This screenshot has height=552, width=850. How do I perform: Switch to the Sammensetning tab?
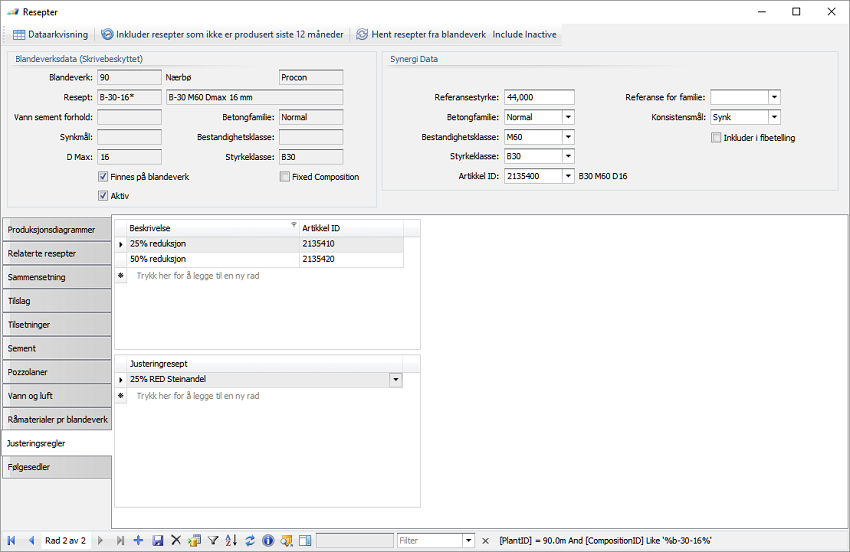pyautogui.click(x=57, y=277)
